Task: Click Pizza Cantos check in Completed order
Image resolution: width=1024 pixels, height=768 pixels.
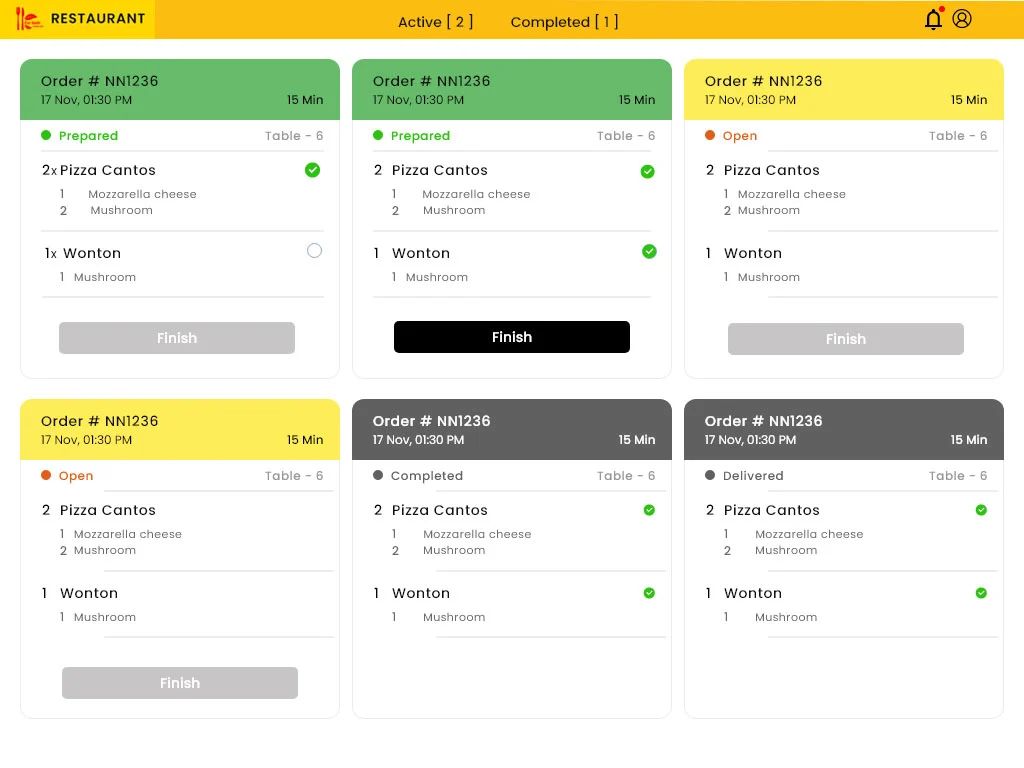Action: pos(649,510)
